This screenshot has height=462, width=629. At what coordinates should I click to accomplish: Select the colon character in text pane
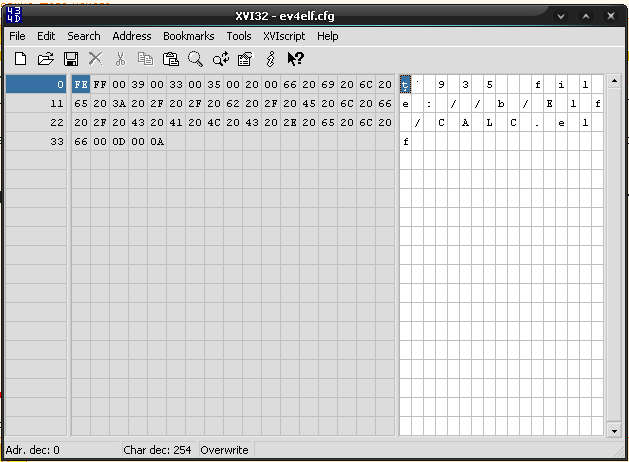tap(429, 103)
